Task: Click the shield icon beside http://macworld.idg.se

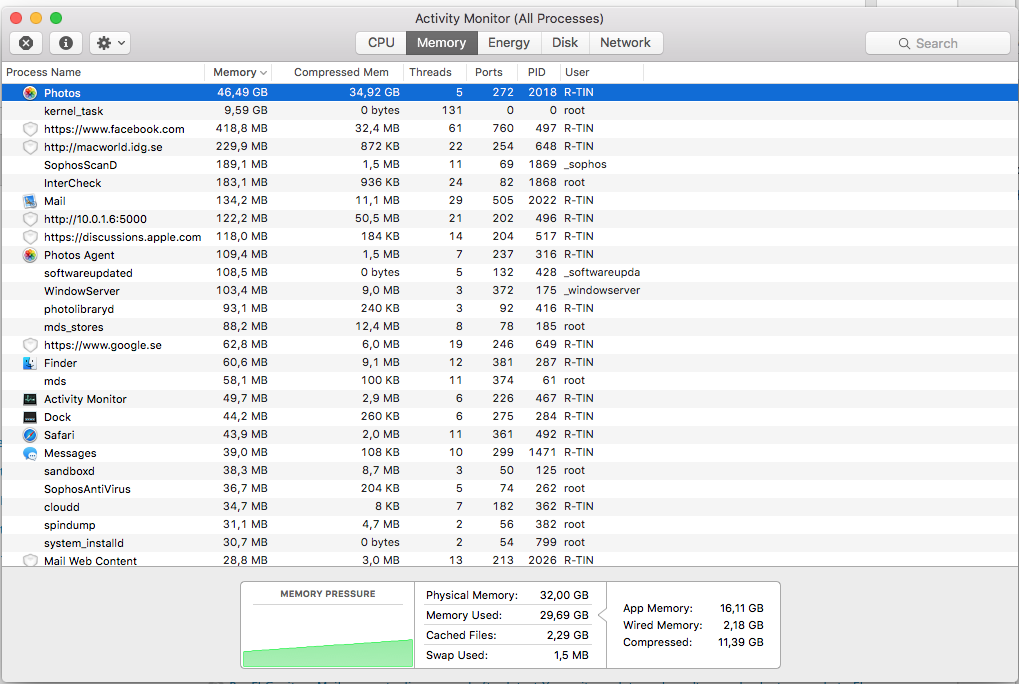Action: pyautogui.click(x=30, y=147)
